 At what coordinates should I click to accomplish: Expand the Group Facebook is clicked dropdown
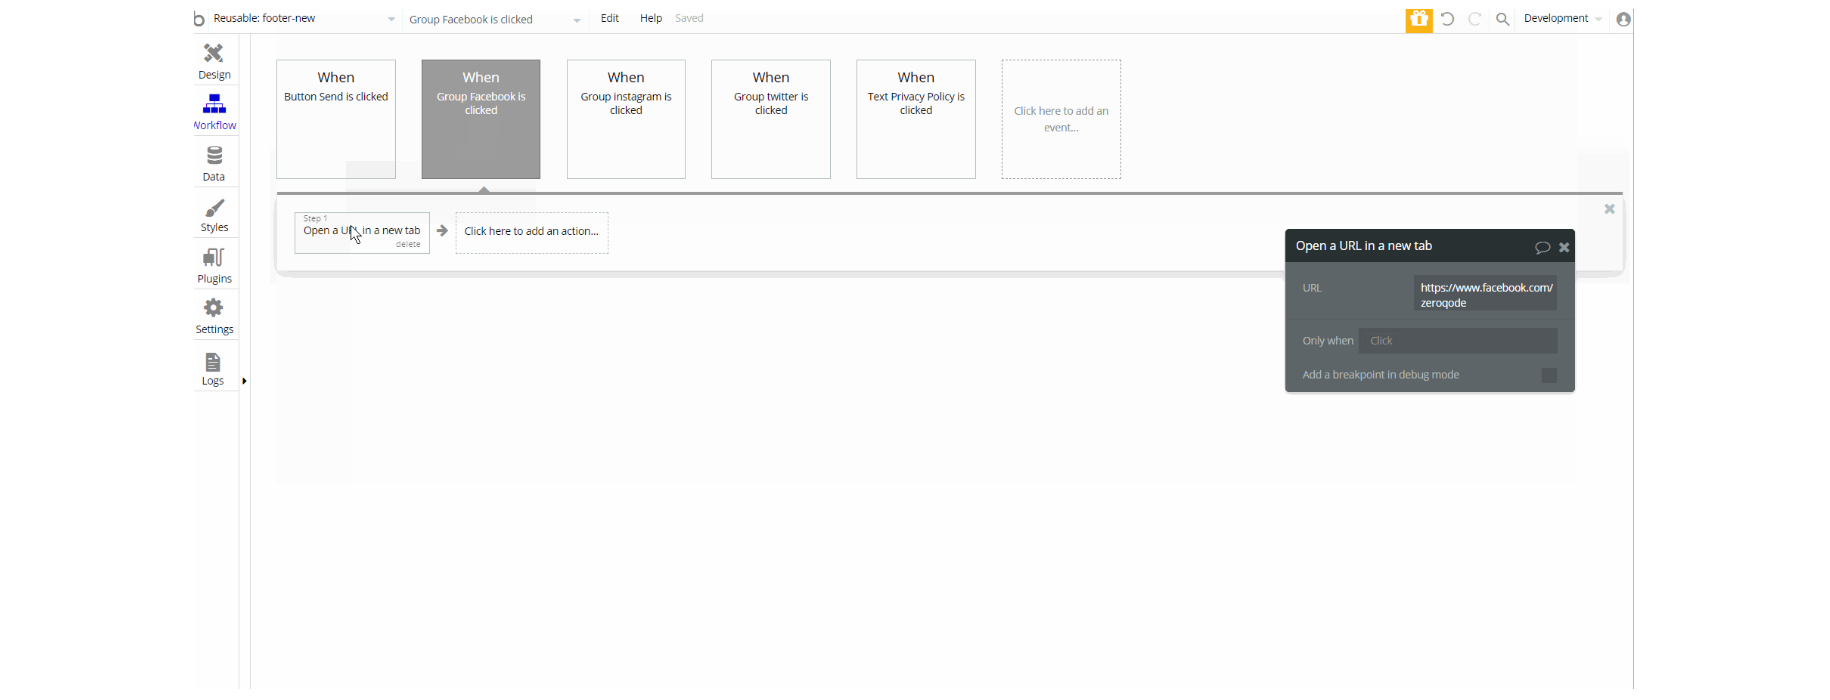[494, 19]
